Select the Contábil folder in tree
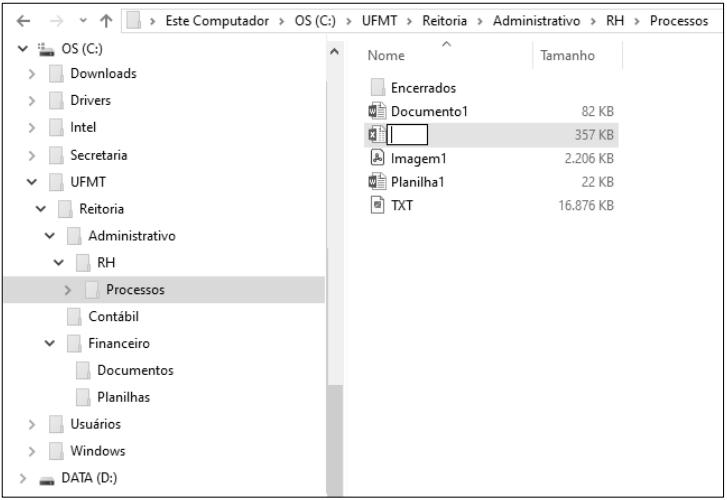Viewport: 727px width, 500px height. coord(113,317)
